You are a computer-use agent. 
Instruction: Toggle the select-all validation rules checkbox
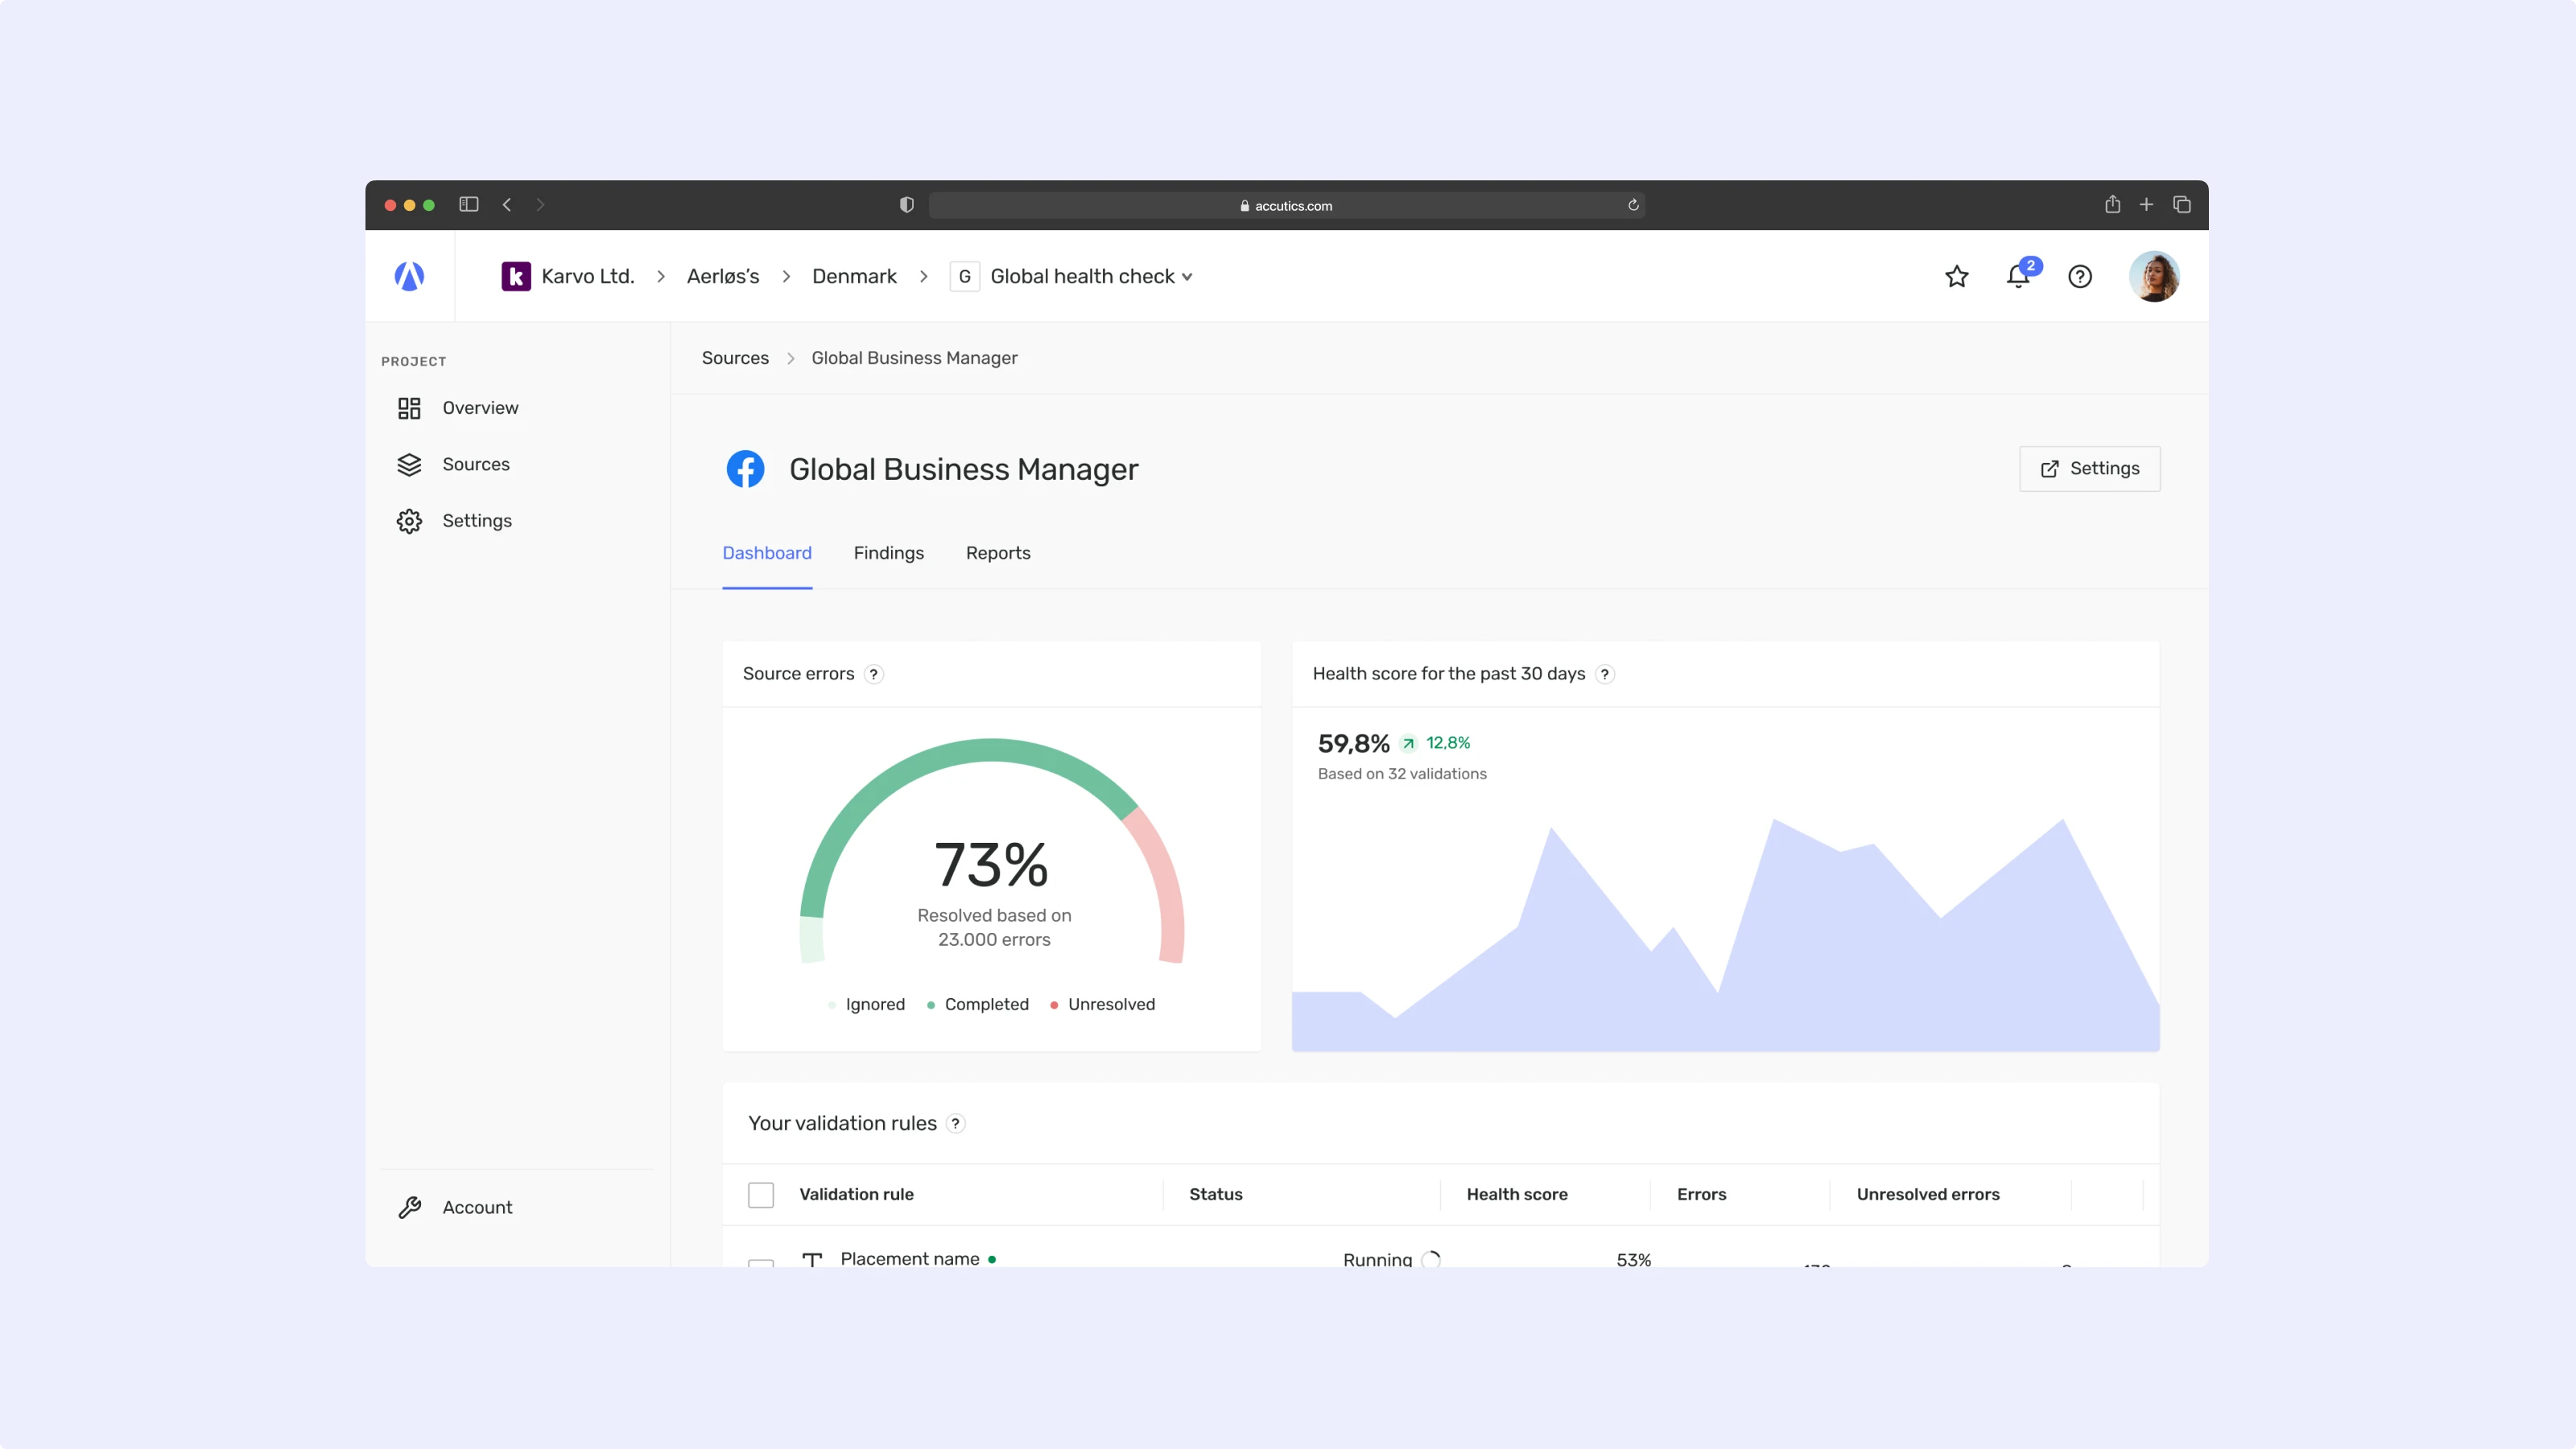click(x=761, y=1195)
